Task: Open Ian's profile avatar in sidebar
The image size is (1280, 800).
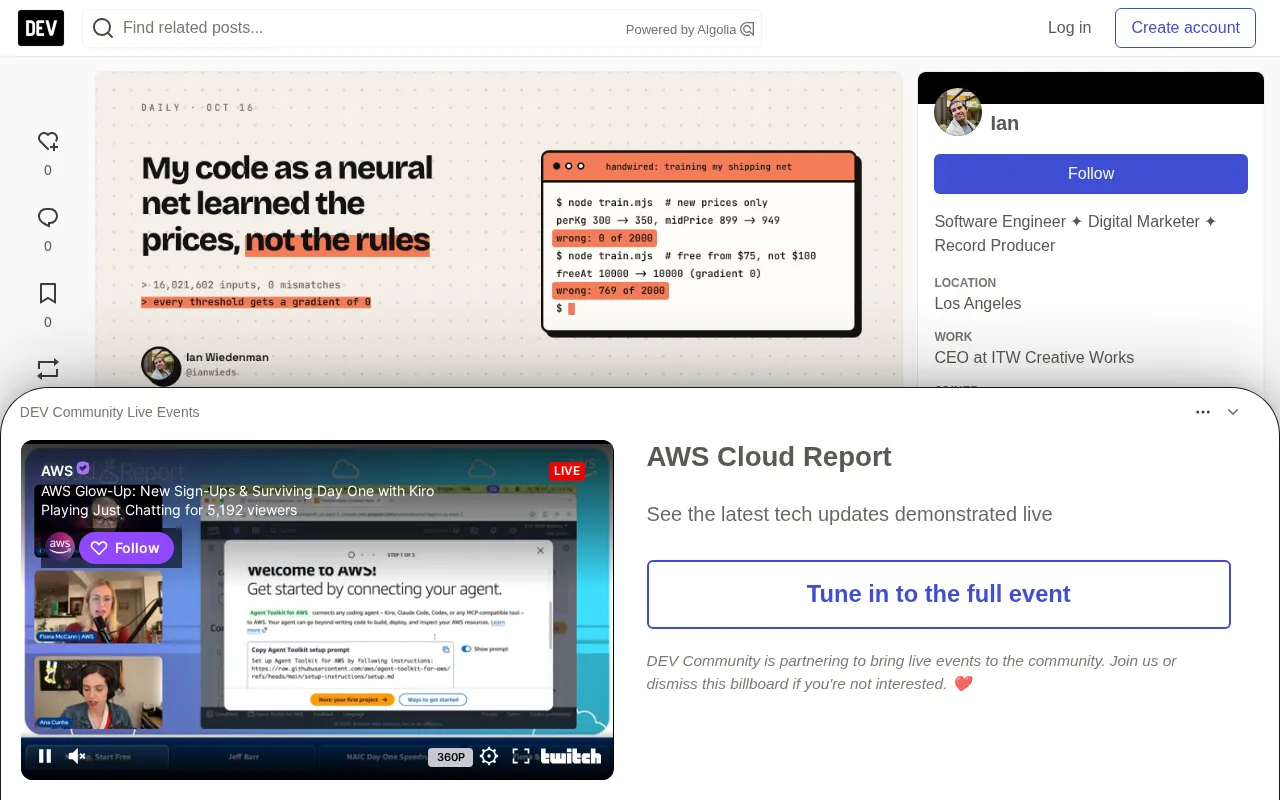Action: tap(958, 112)
